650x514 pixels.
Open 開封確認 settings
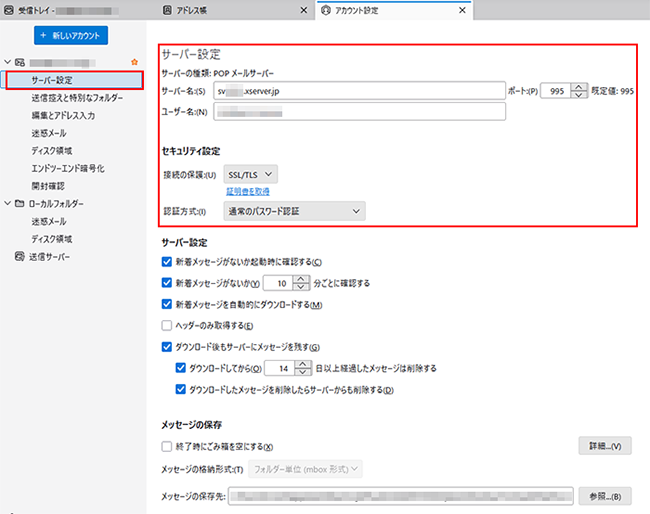click(x=48, y=186)
